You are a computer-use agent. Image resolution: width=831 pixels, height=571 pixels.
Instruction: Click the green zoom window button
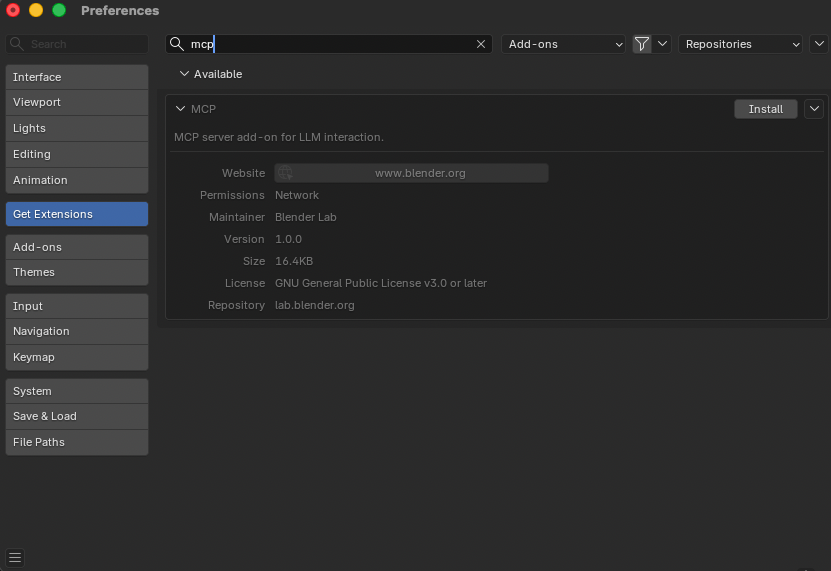59,10
